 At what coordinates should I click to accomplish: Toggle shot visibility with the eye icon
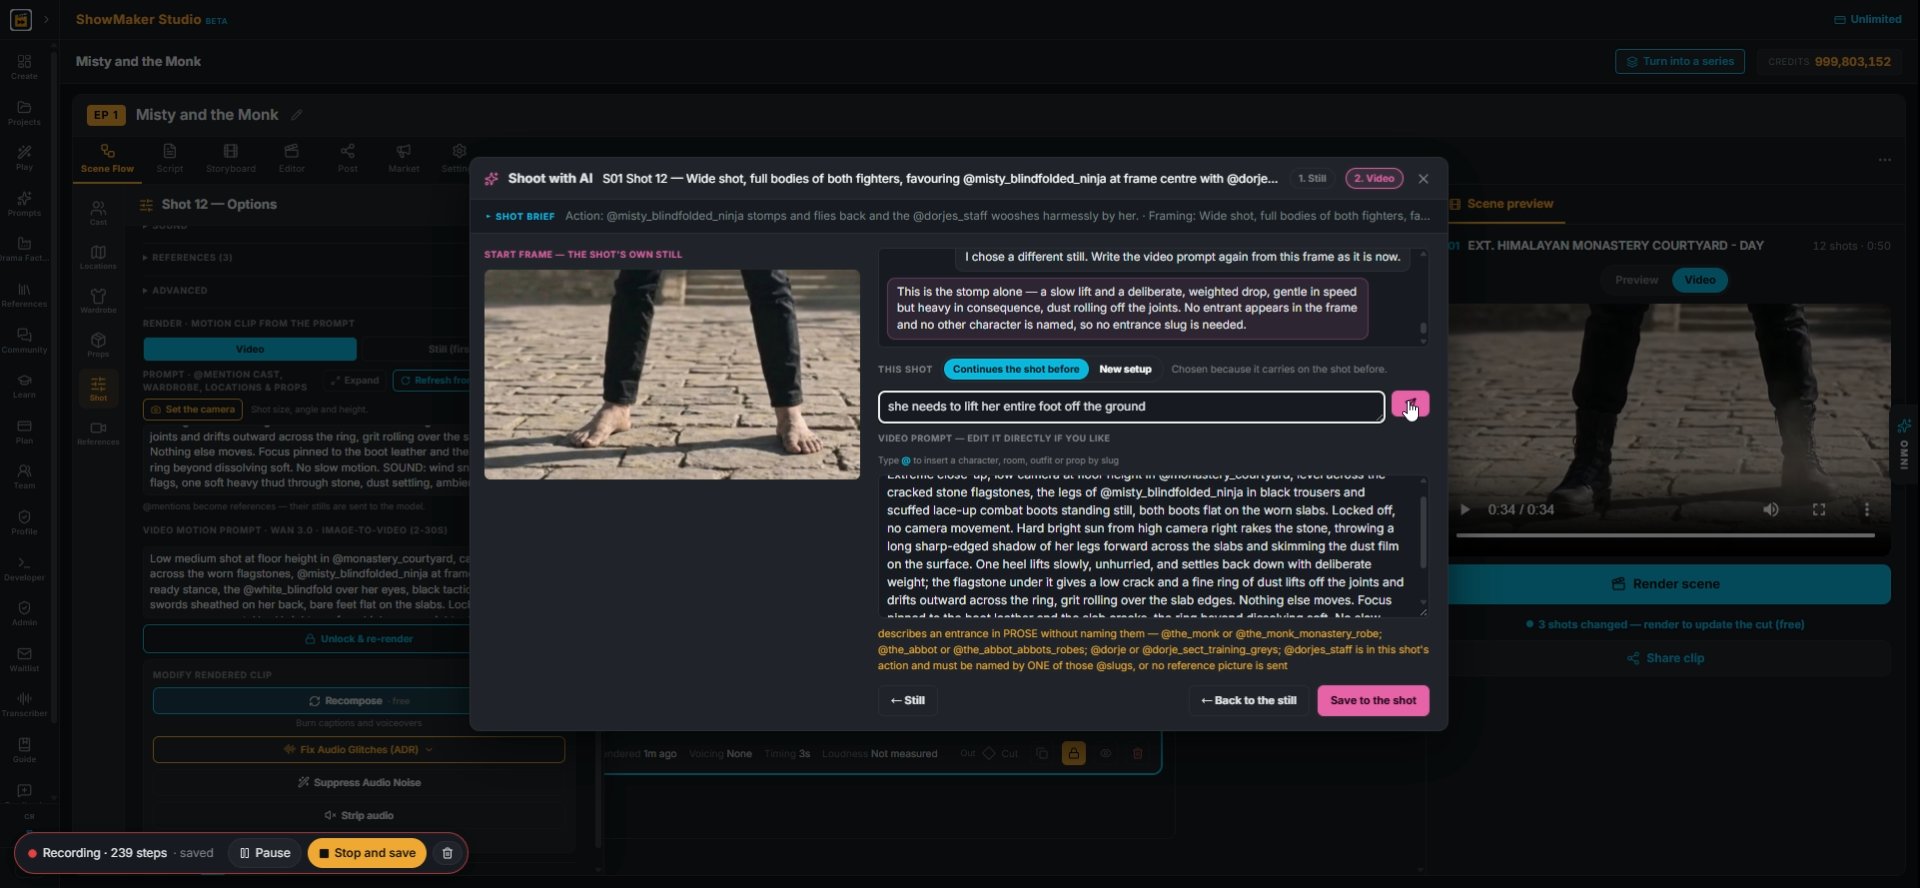[x=1105, y=753]
